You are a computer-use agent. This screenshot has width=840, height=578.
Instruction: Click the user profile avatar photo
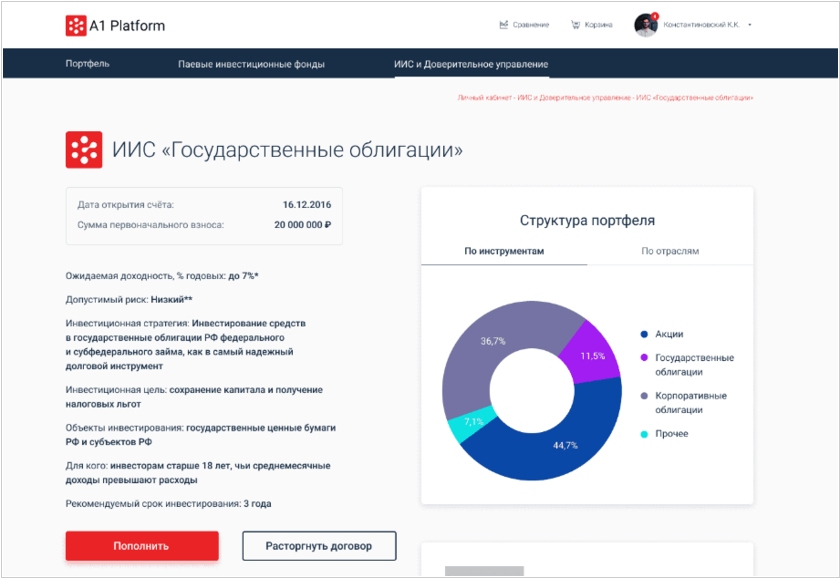click(x=645, y=25)
